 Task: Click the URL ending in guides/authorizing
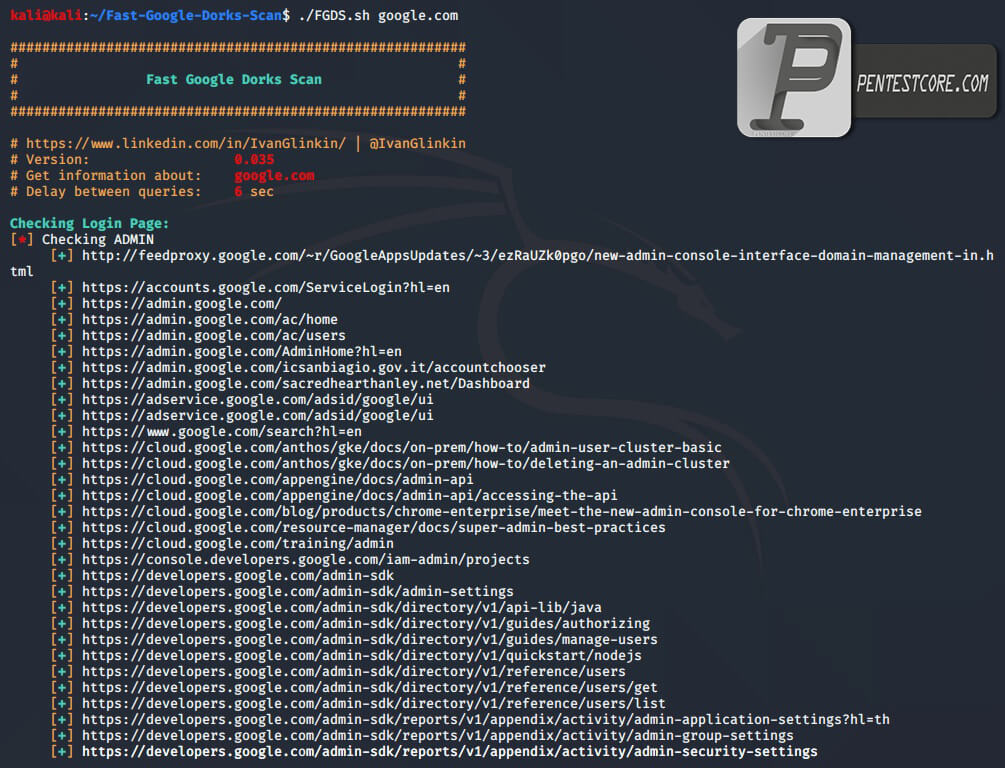(x=366, y=624)
